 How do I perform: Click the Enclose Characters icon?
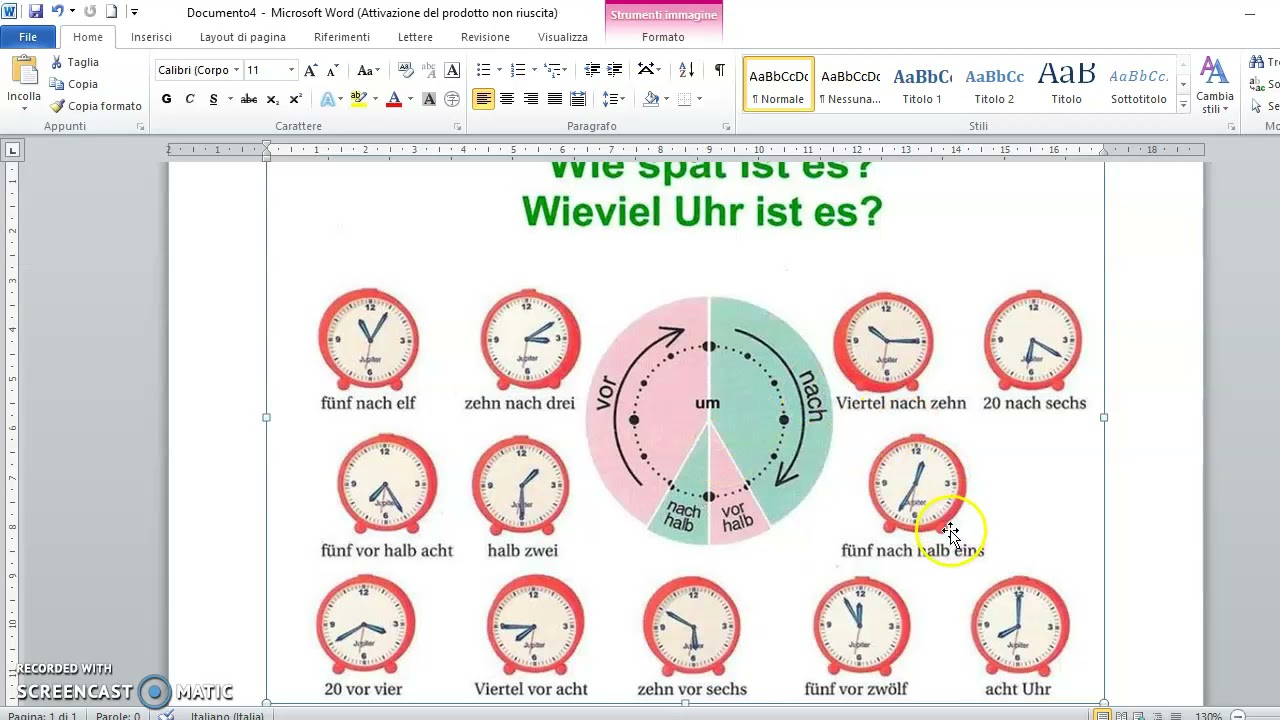tap(452, 99)
